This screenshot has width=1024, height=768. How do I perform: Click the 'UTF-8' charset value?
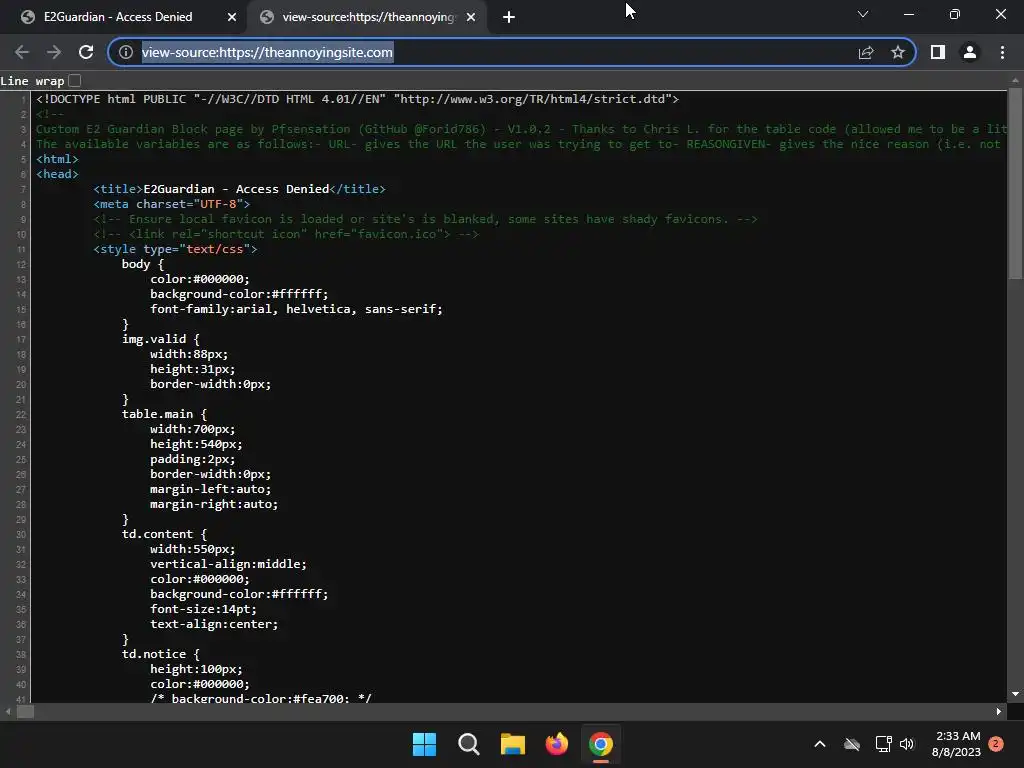click(x=219, y=204)
